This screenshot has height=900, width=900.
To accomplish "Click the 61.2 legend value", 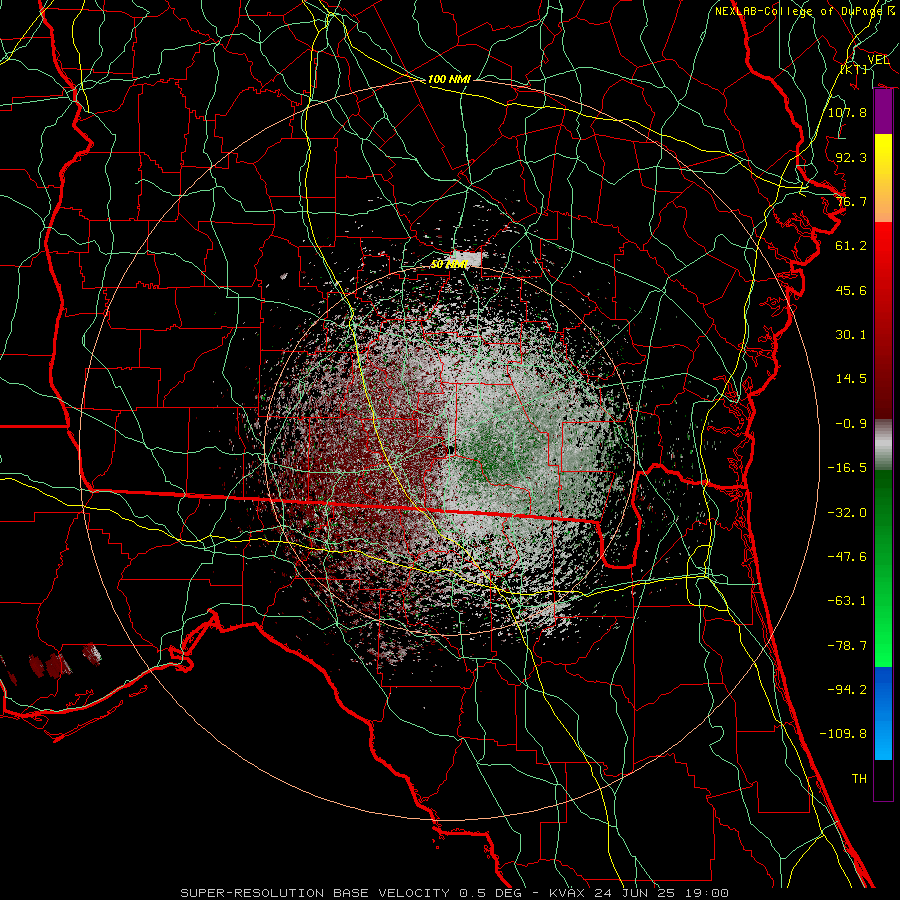I will click(x=851, y=246).
